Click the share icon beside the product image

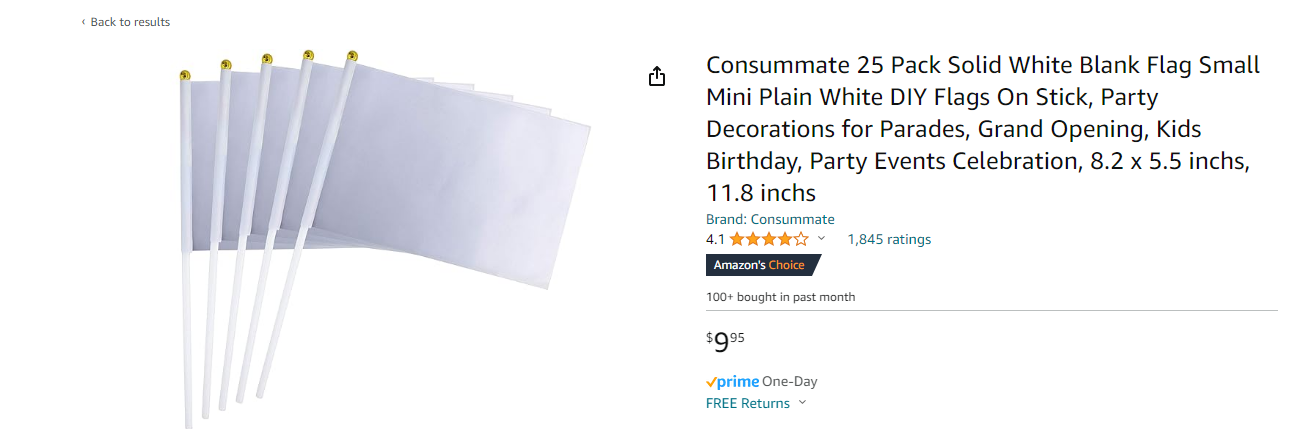point(657,77)
